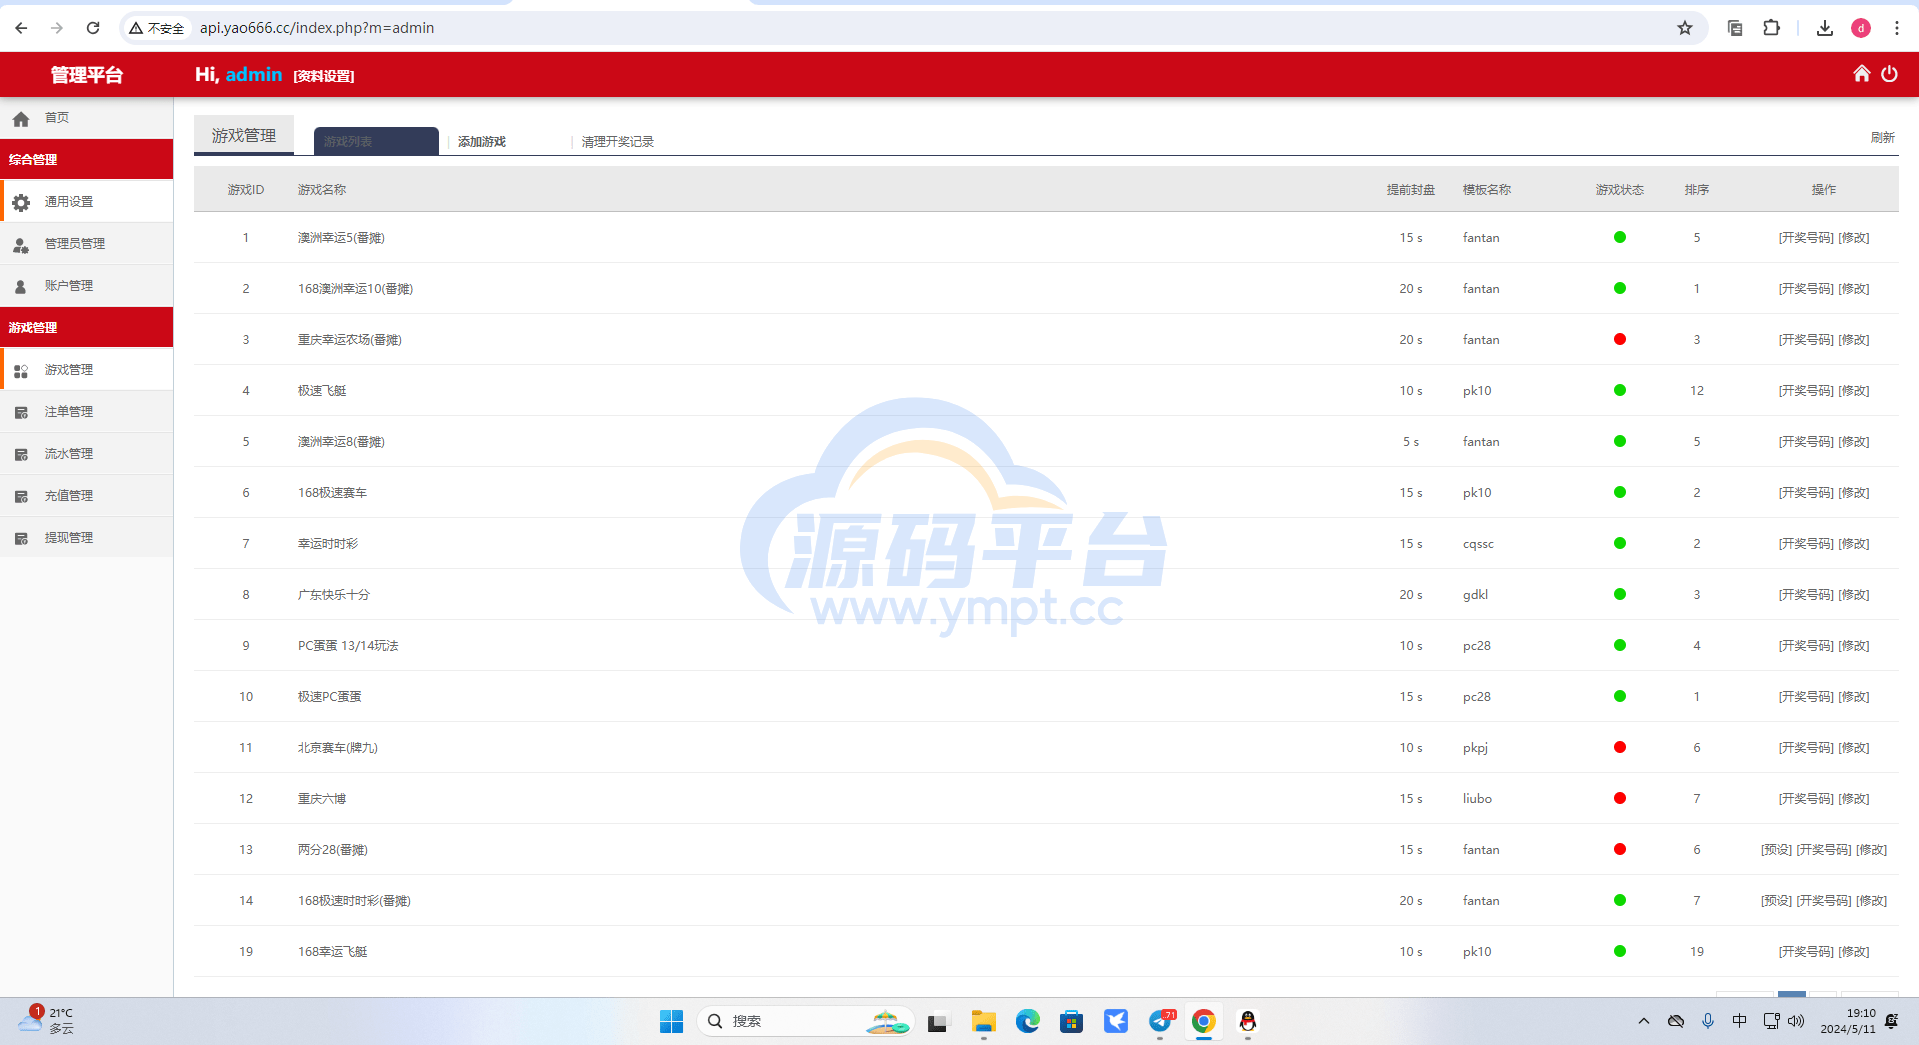Open the QQ penguin taskbar icon
The height and width of the screenshot is (1045, 1919).
(1247, 1021)
